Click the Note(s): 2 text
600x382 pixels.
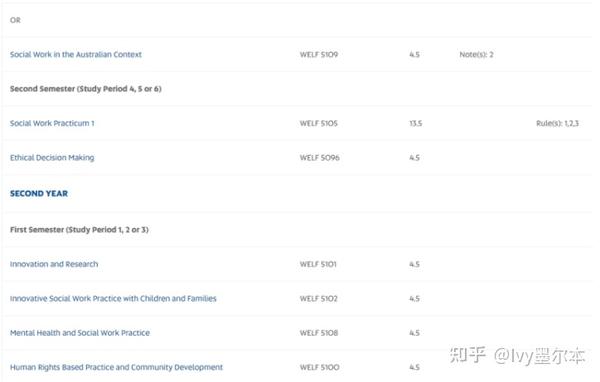click(476, 54)
